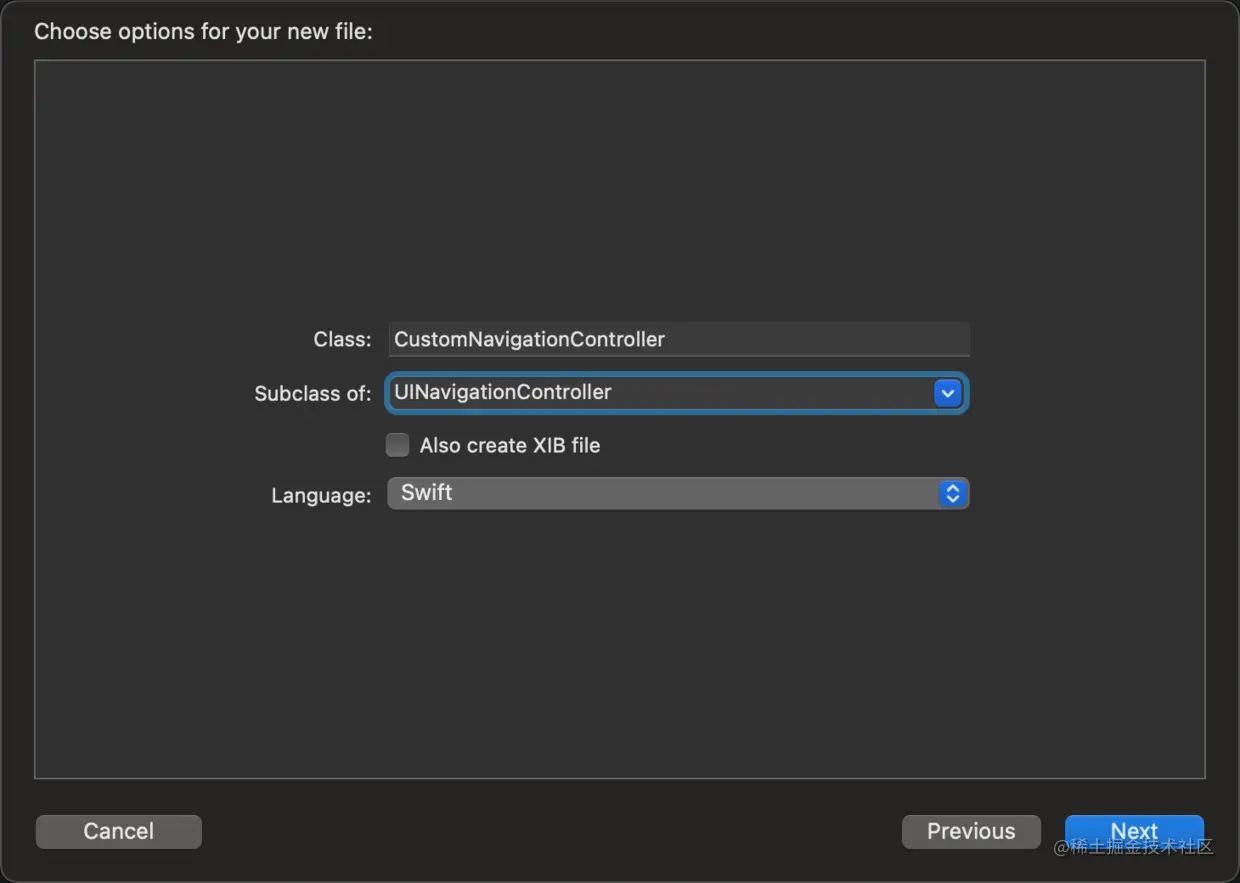Select the CustomNavigationController text
The width and height of the screenshot is (1240, 883).
pos(529,339)
